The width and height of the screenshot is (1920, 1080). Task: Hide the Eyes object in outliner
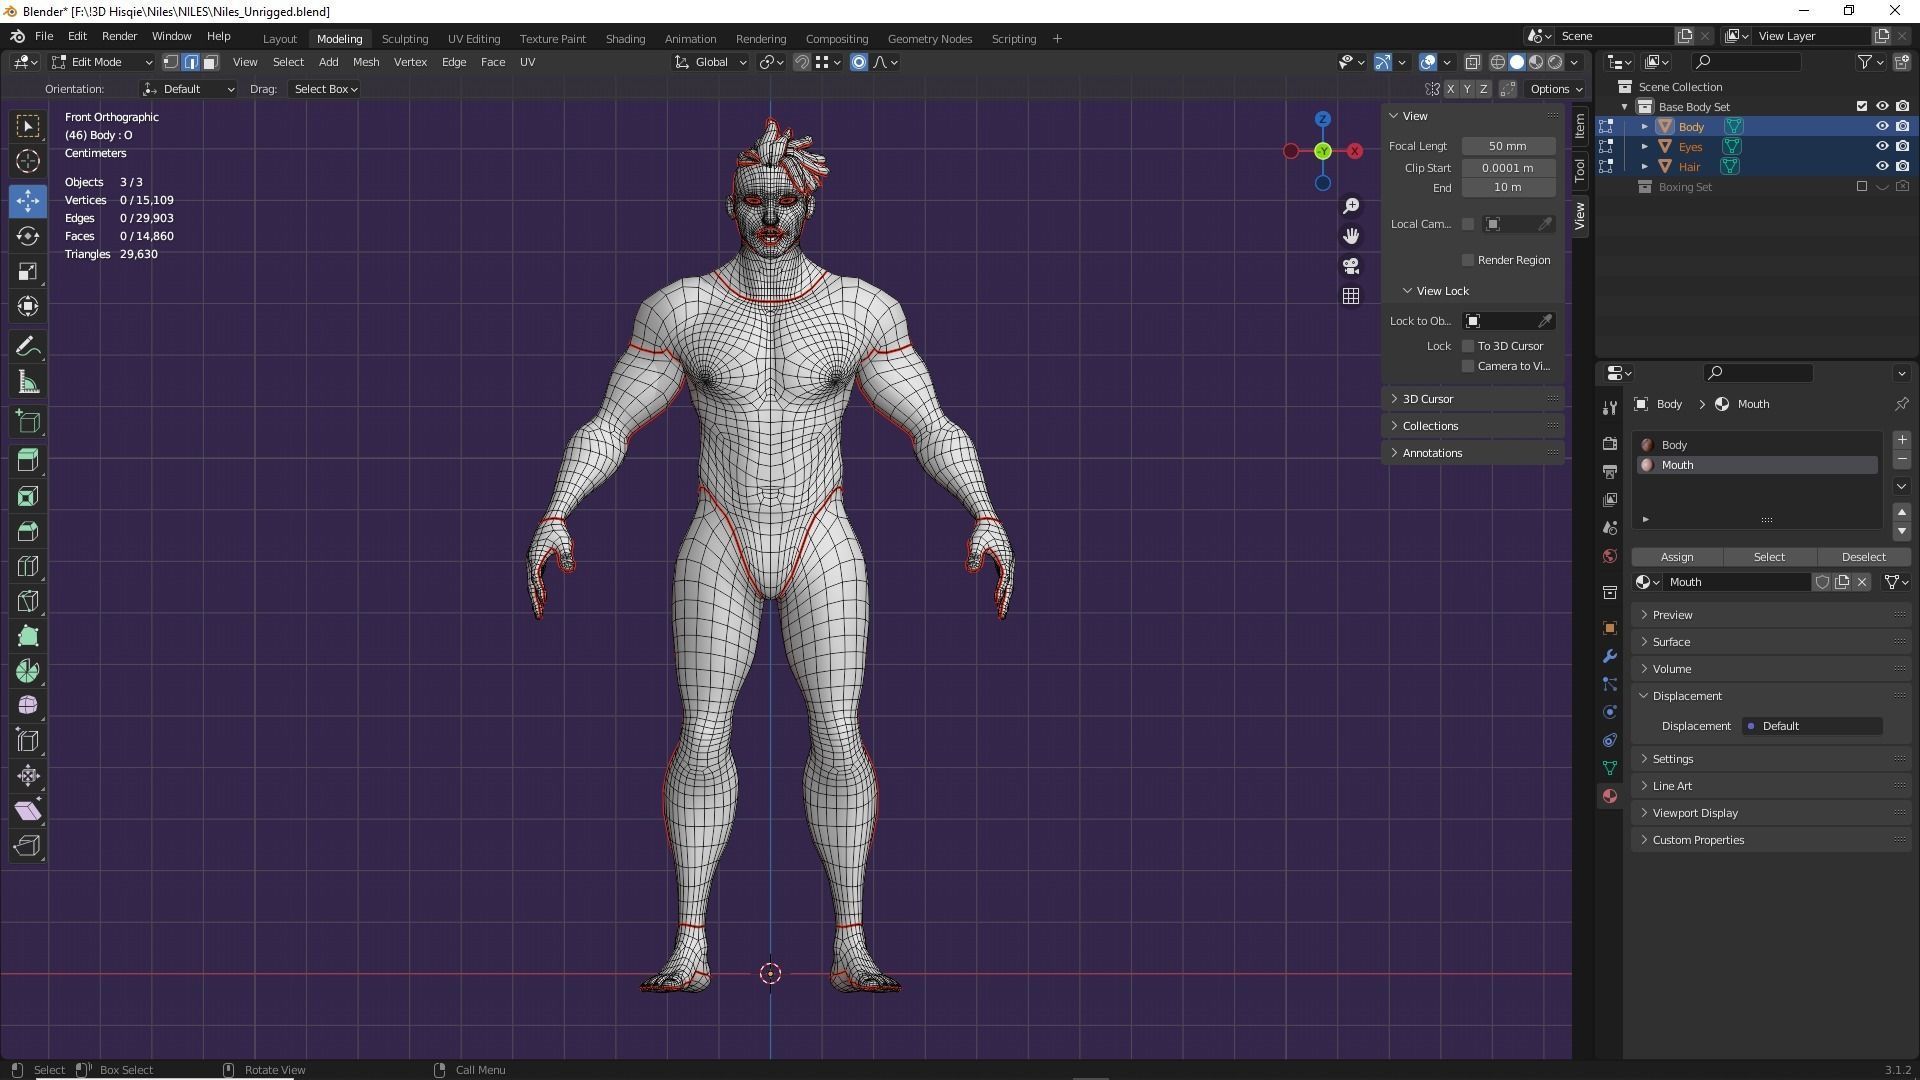1881,146
